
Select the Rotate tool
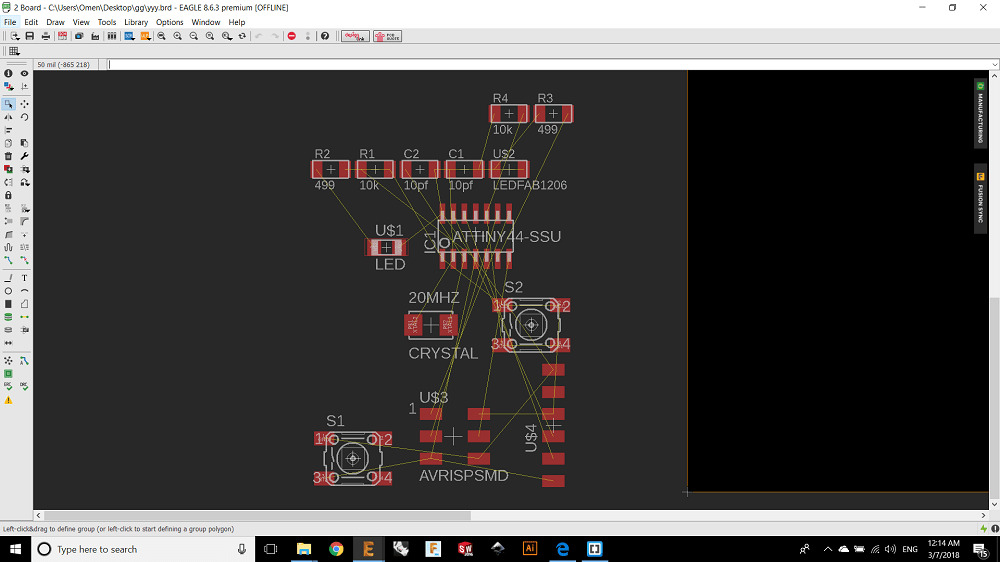pyautogui.click(x=24, y=117)
